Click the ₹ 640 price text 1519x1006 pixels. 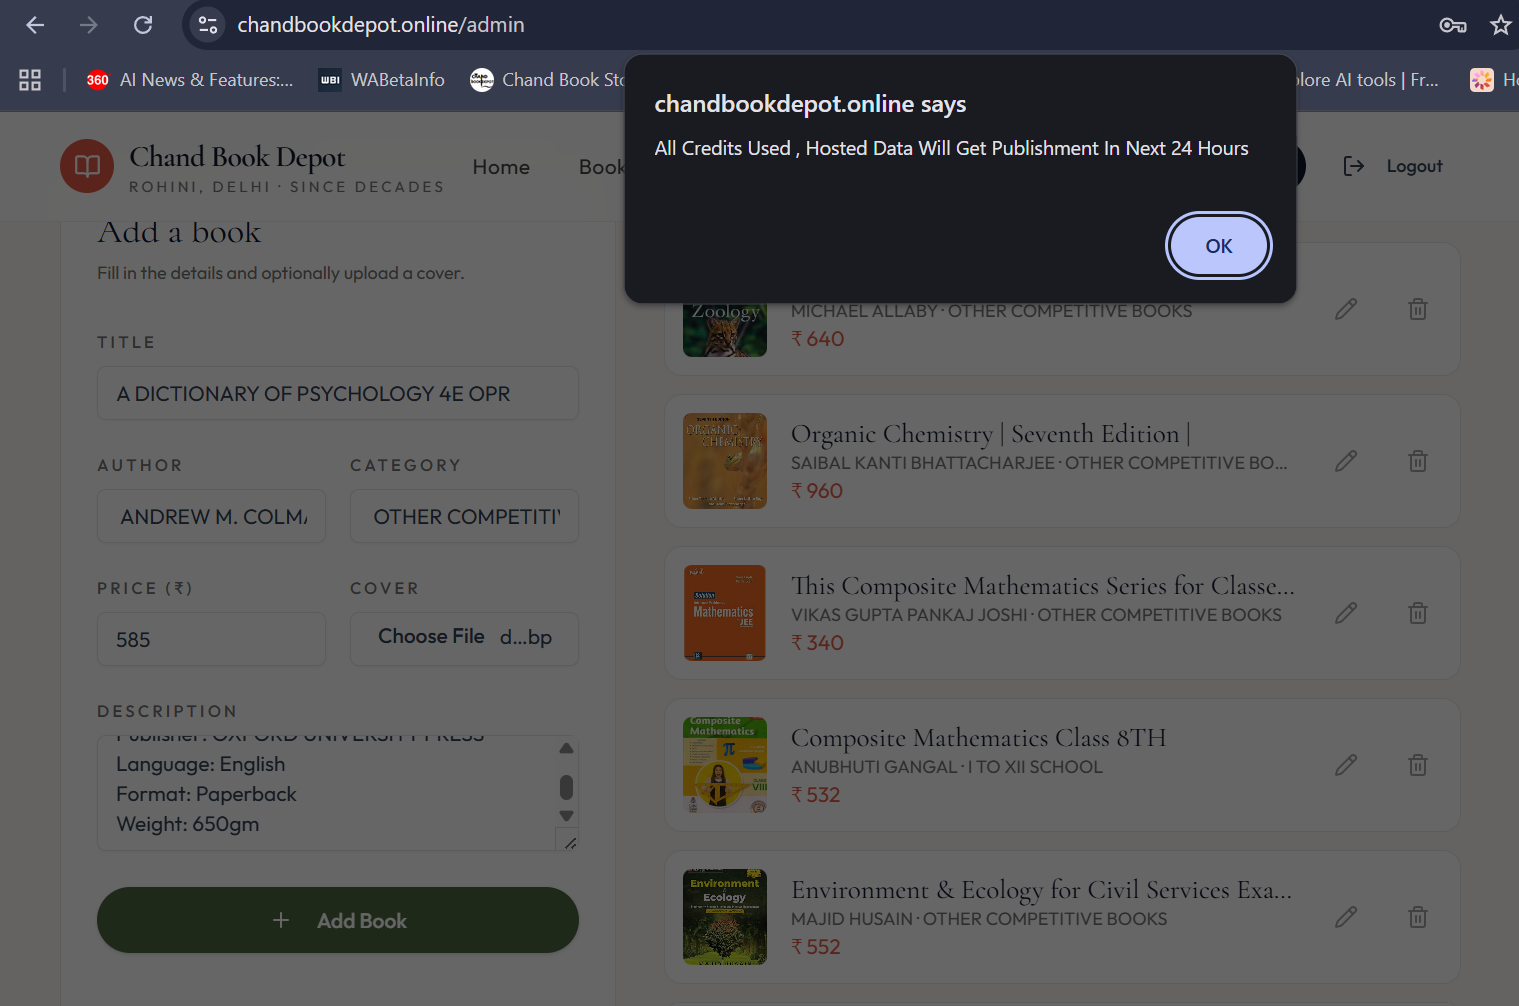coord(818,339)
